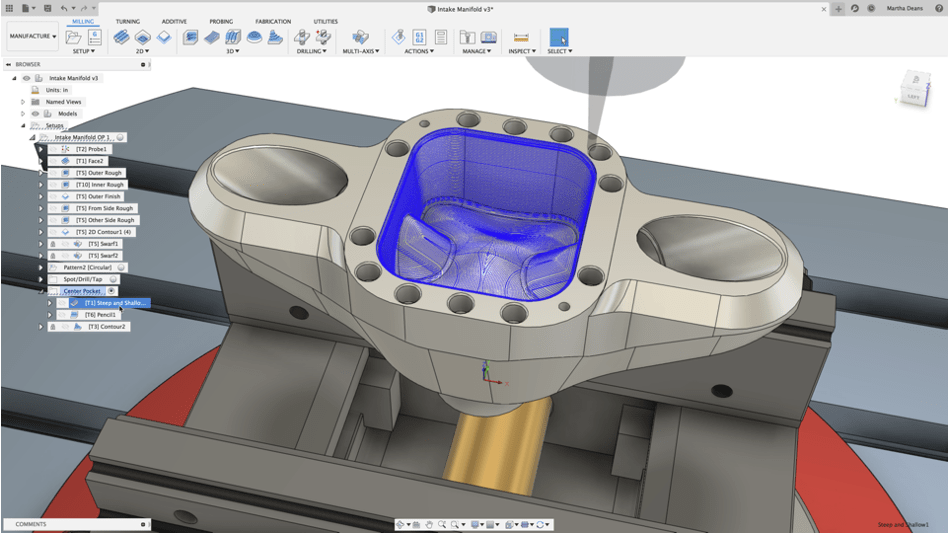Open the Tool Library icon under Manage

(x=467, y=37)
